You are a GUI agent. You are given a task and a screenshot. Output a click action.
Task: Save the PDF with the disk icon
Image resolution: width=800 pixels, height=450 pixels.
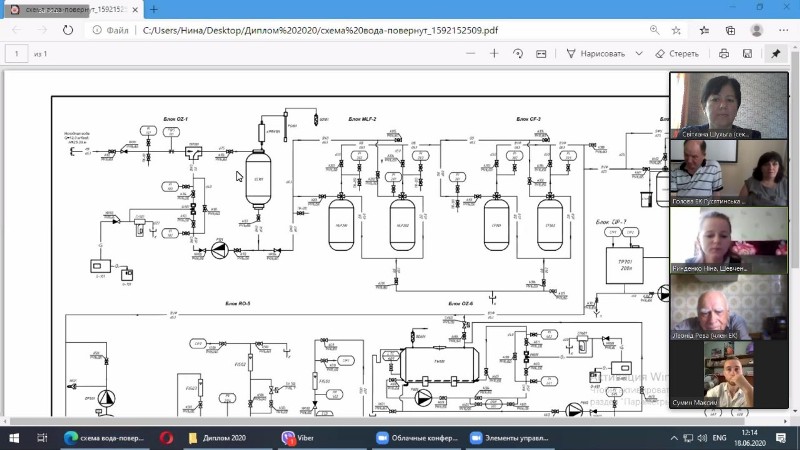(747, 54)
